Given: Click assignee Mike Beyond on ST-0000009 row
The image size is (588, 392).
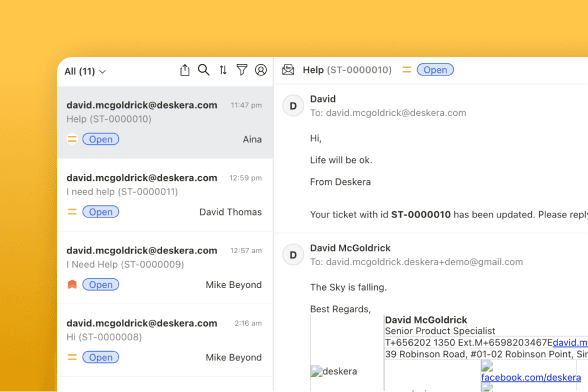Looking at the screenshot, I should (x=233, y=285).
